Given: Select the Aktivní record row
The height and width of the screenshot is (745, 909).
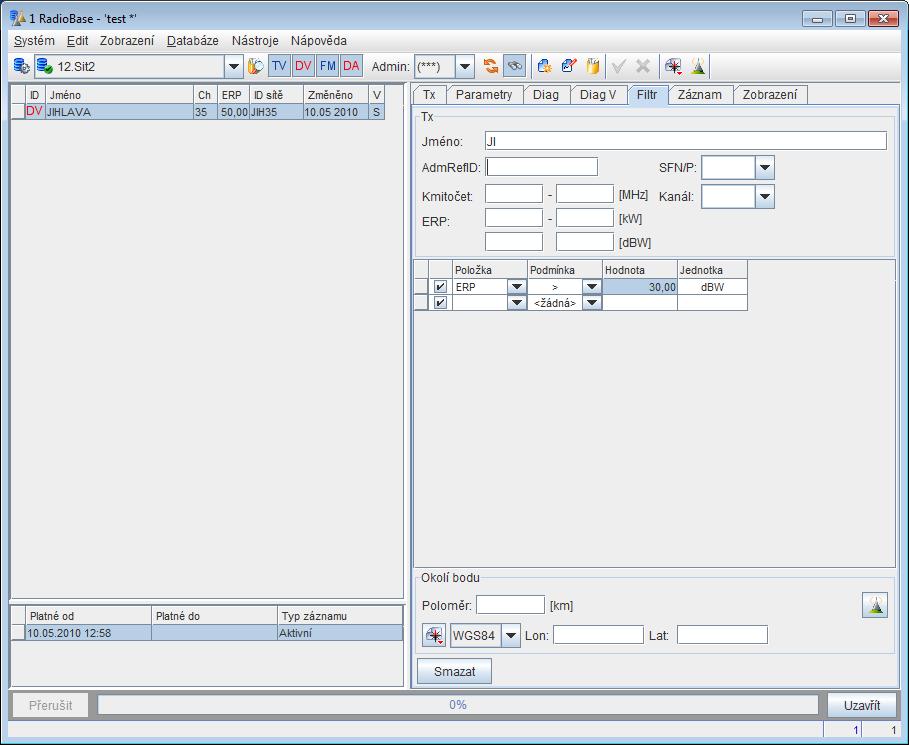Looking at the screenshot, I should 206,633.
